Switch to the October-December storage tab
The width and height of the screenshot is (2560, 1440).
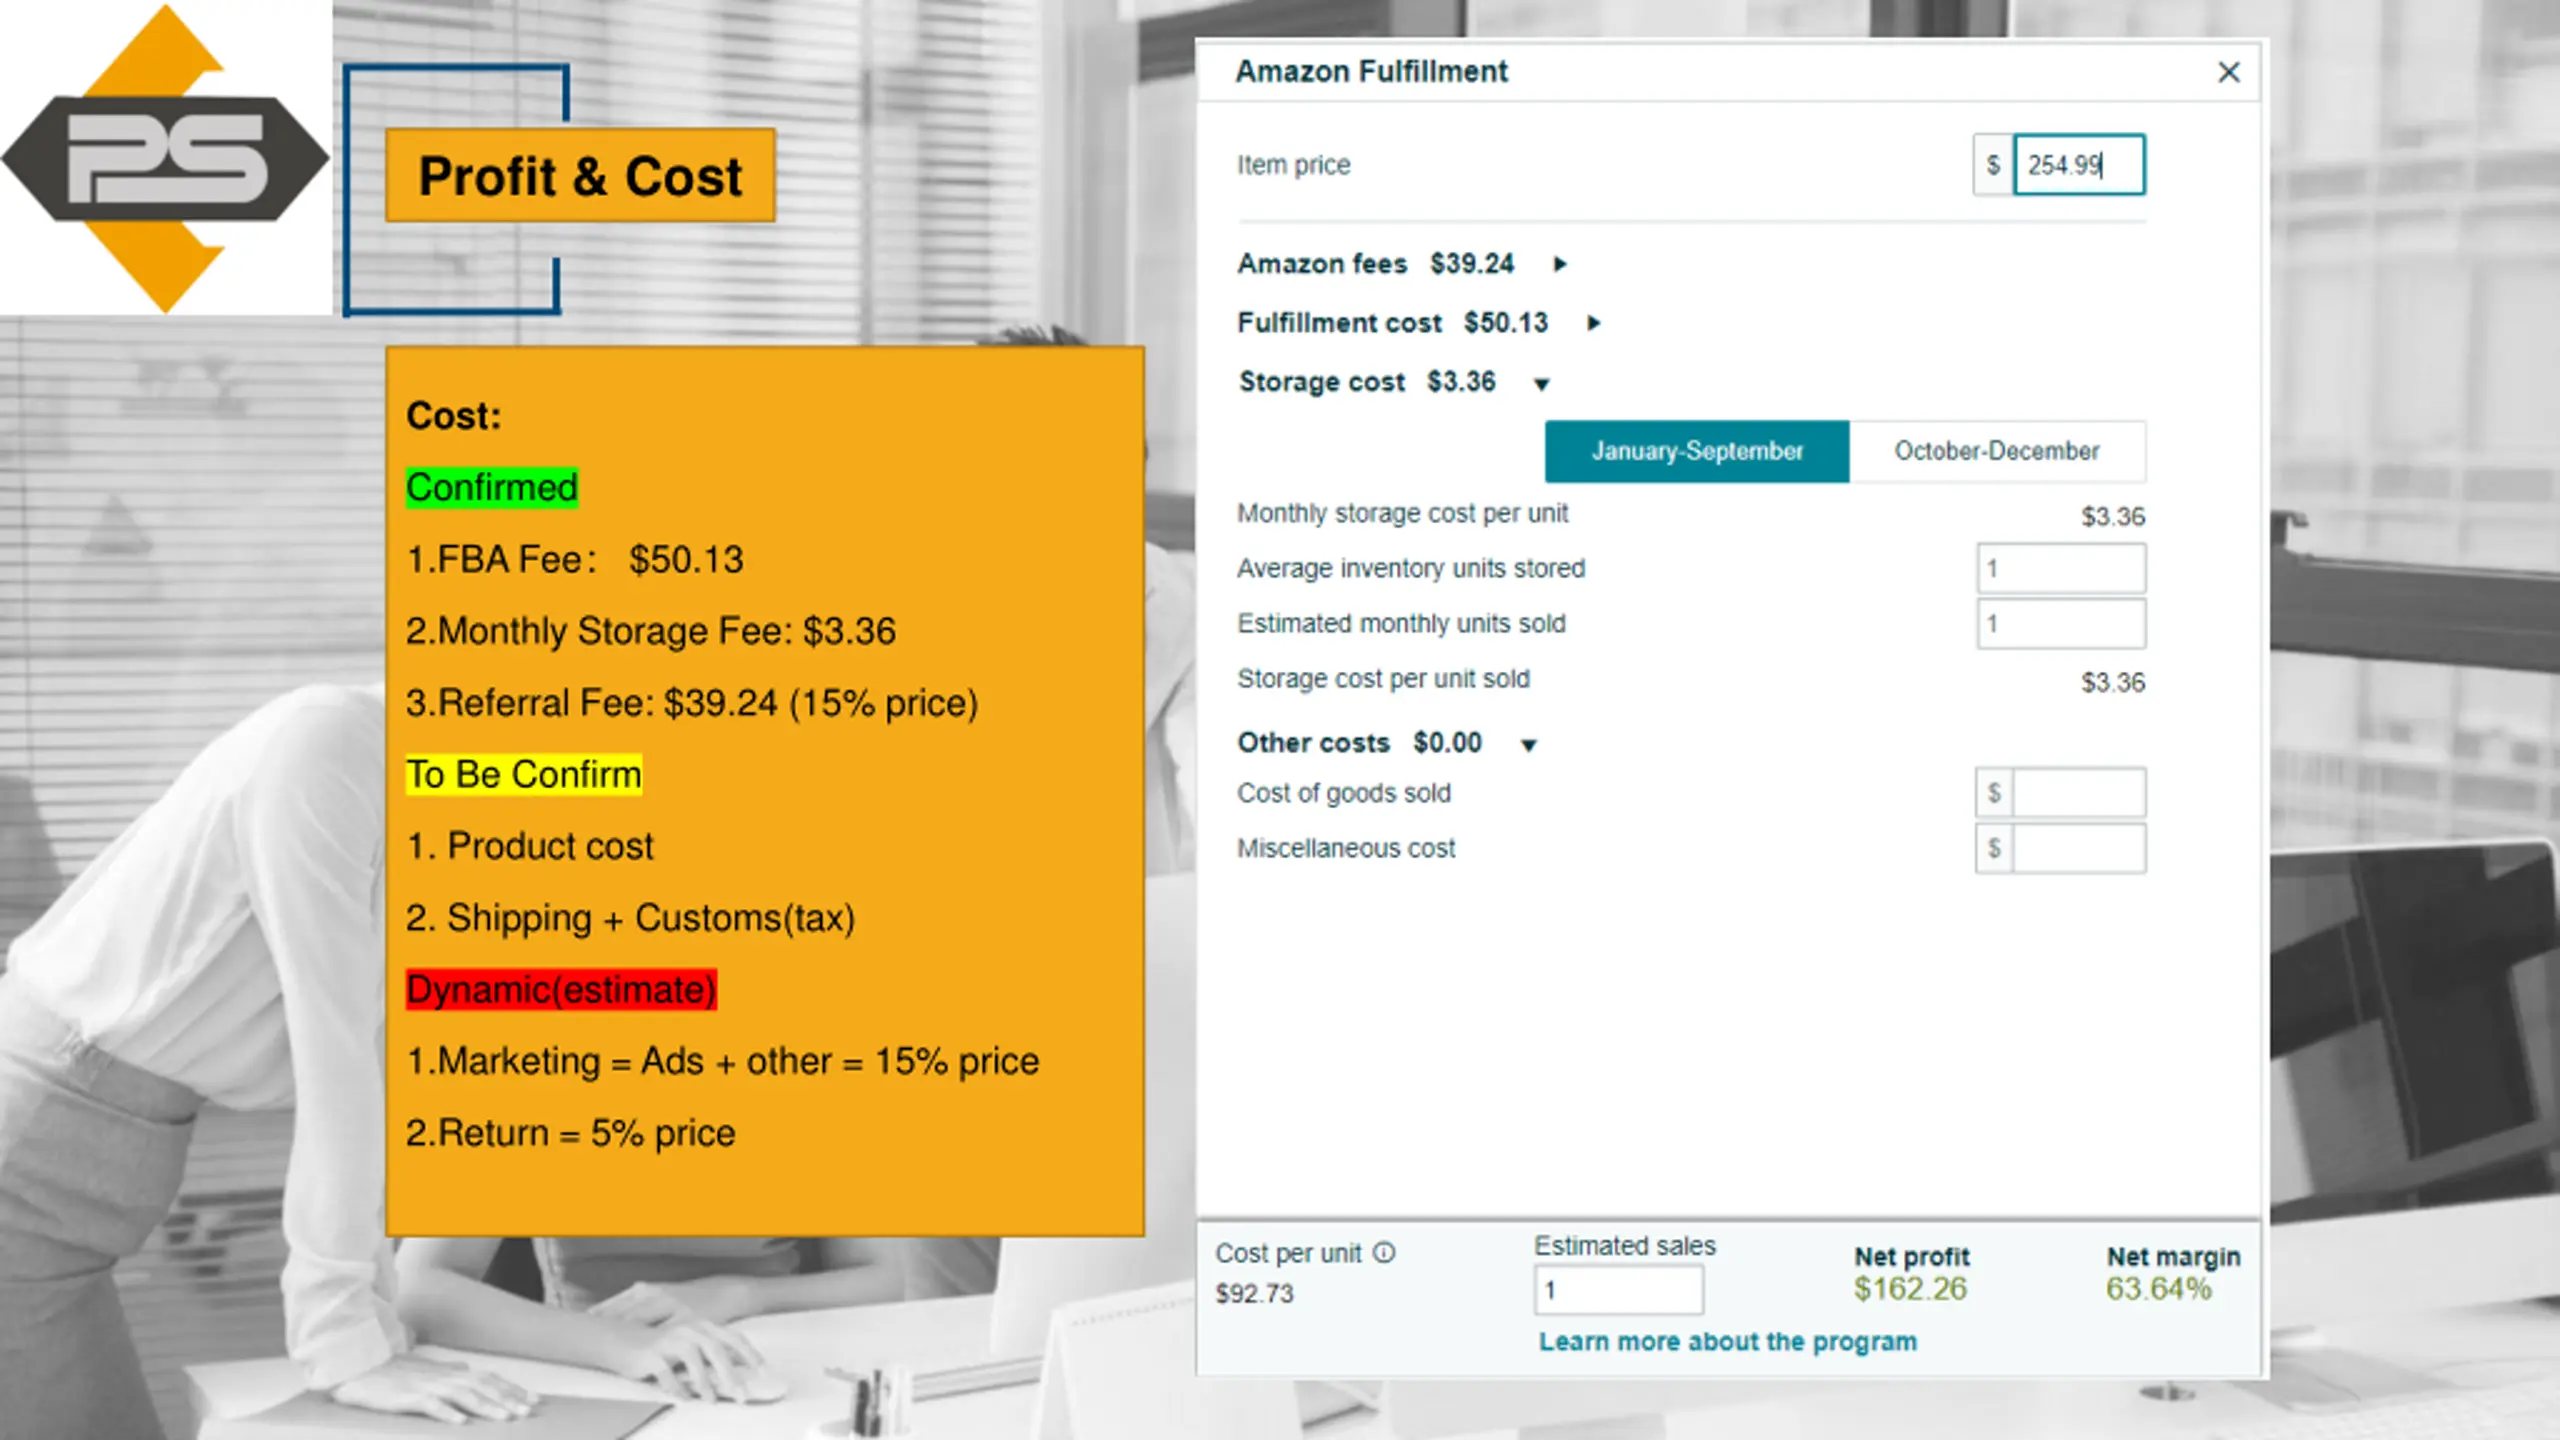[1996, 451]
